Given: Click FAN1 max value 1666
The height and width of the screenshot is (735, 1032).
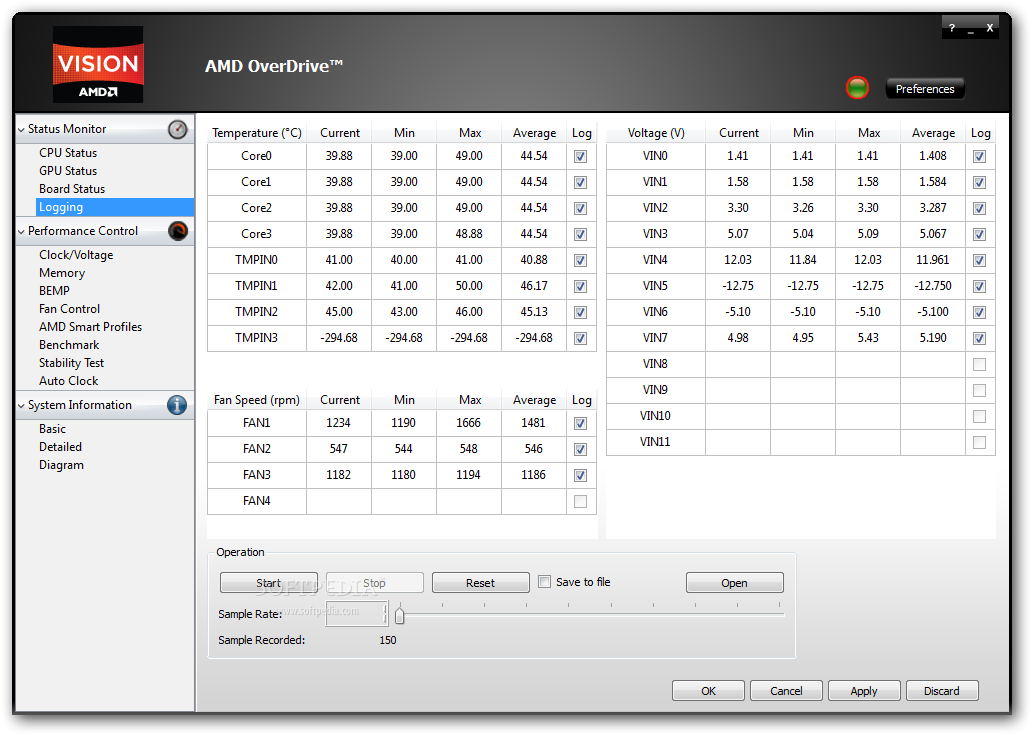Looking at the screenshot, I should (x=469, y=423).
